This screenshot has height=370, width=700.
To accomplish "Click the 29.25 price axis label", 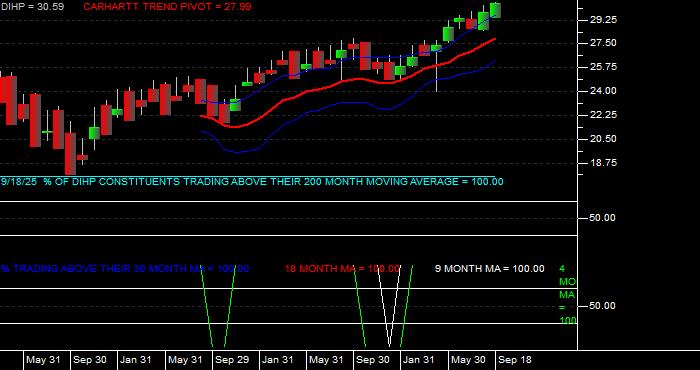I will (x=603, y=20).
